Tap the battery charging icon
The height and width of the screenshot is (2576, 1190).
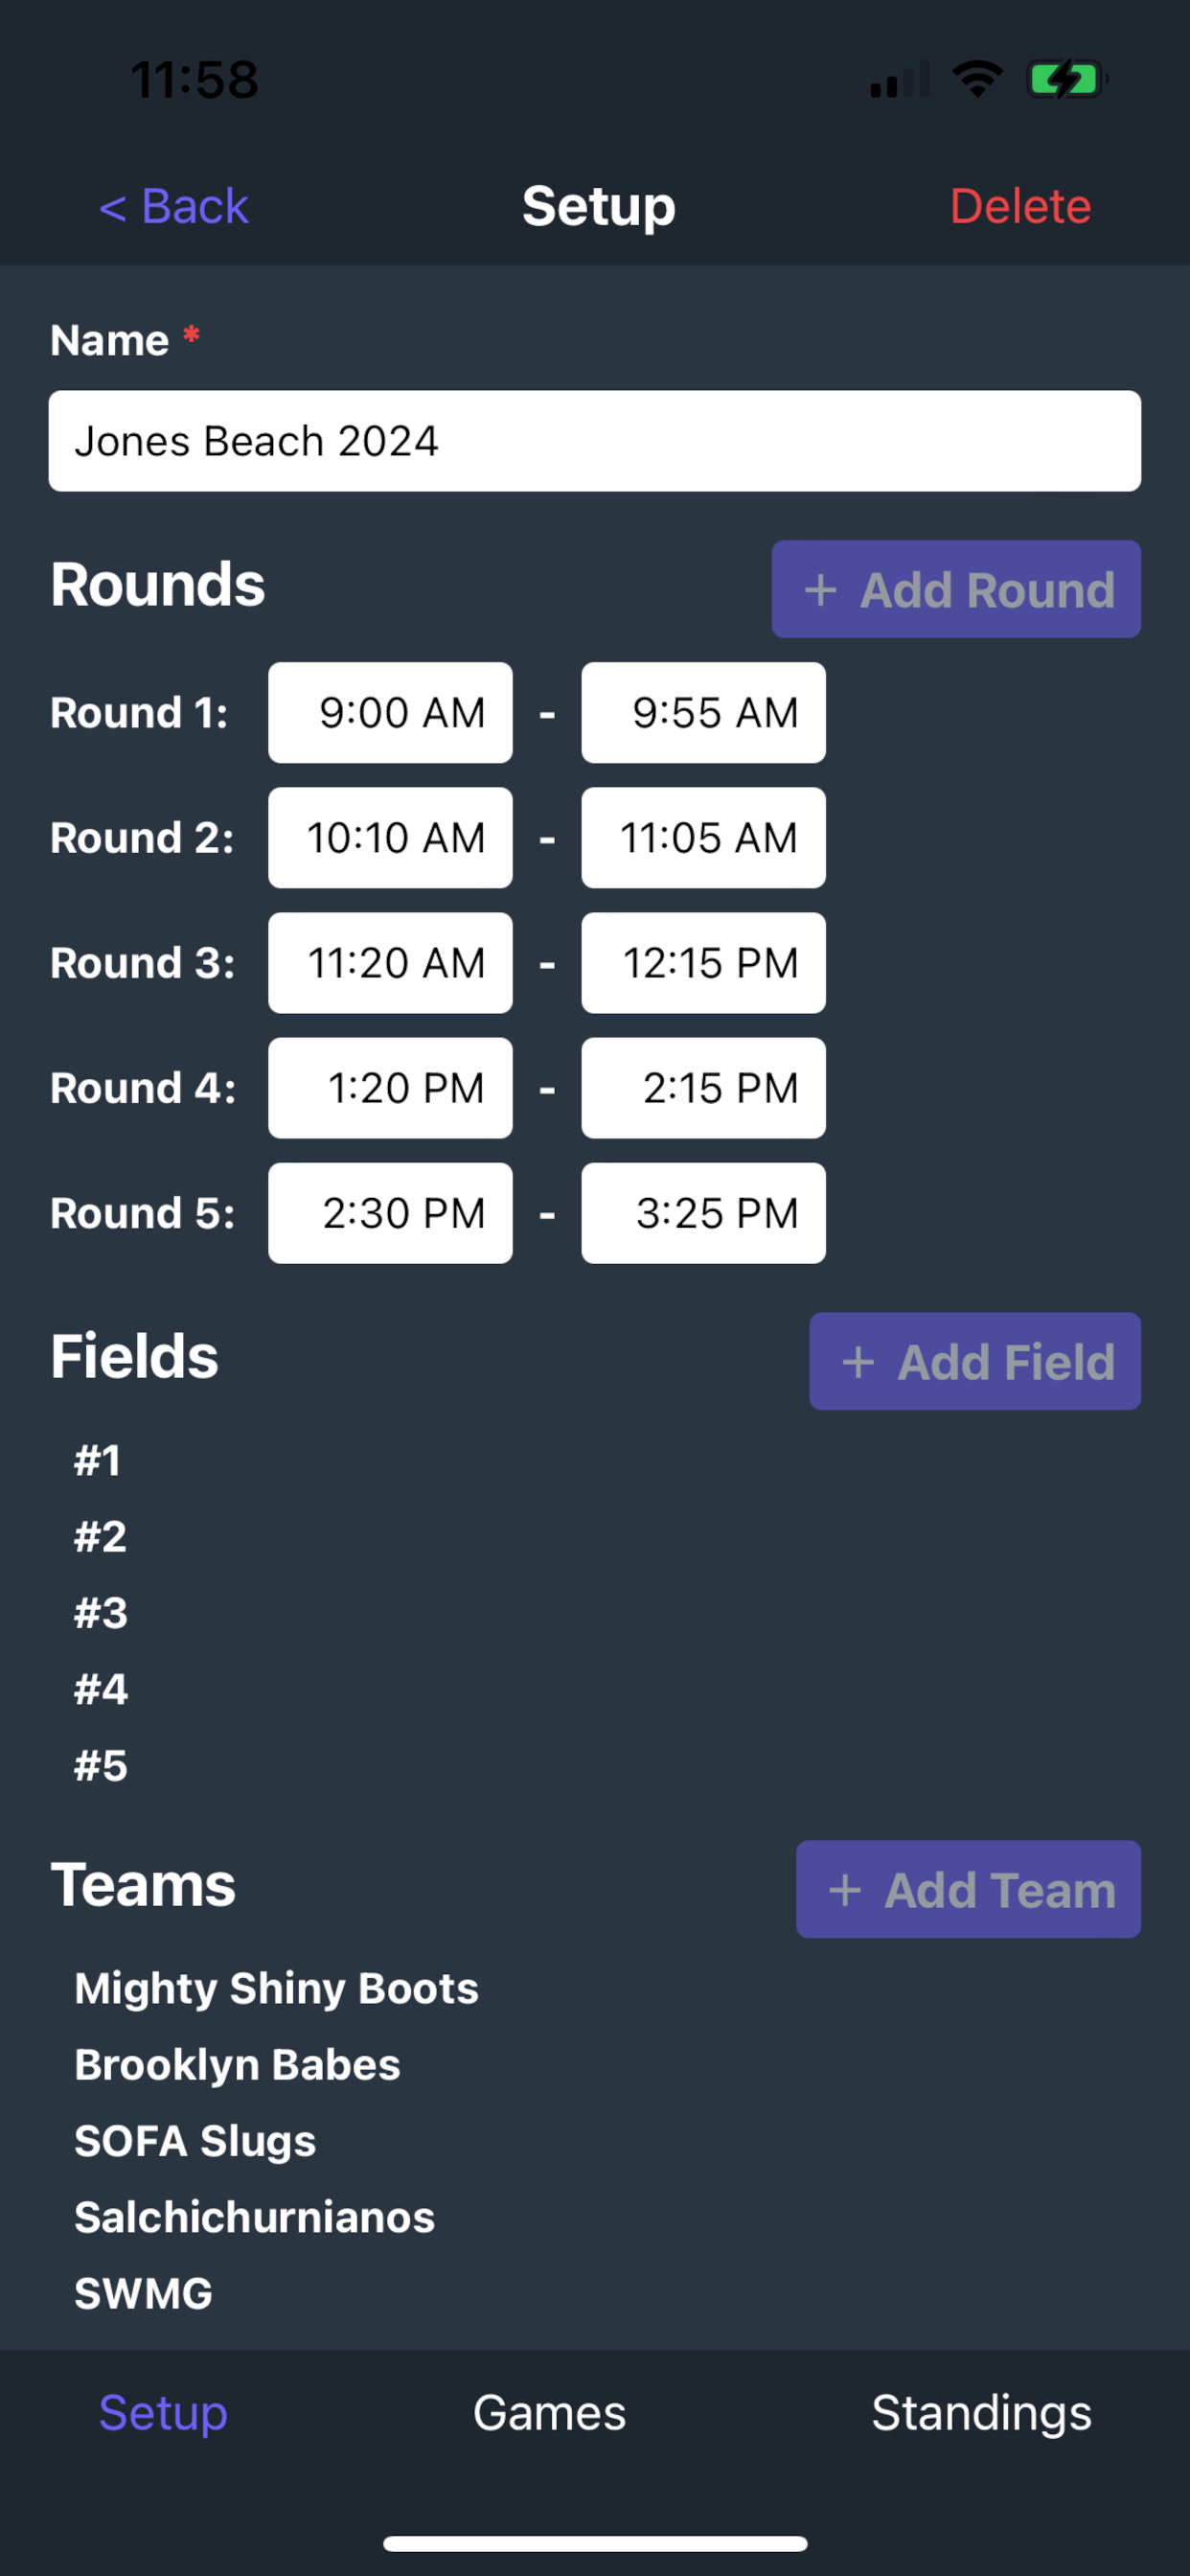pyautogui.click(x=1066, y=79)
